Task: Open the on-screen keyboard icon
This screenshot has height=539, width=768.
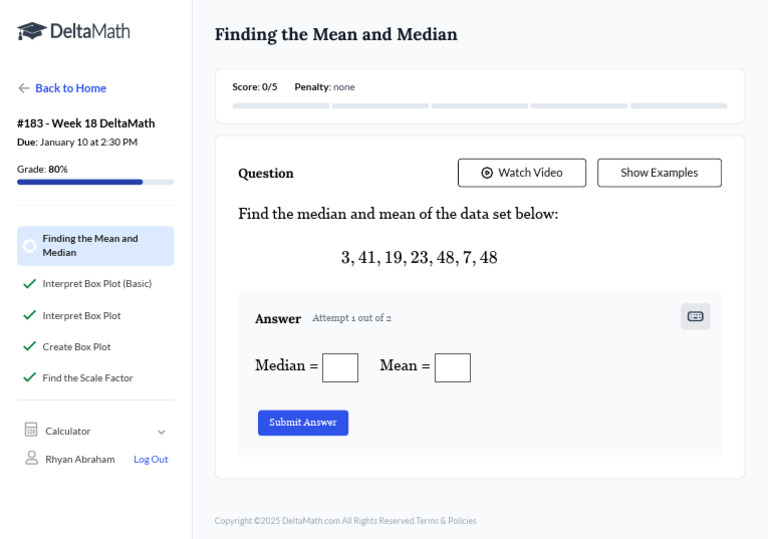Action: click(695, 317)
